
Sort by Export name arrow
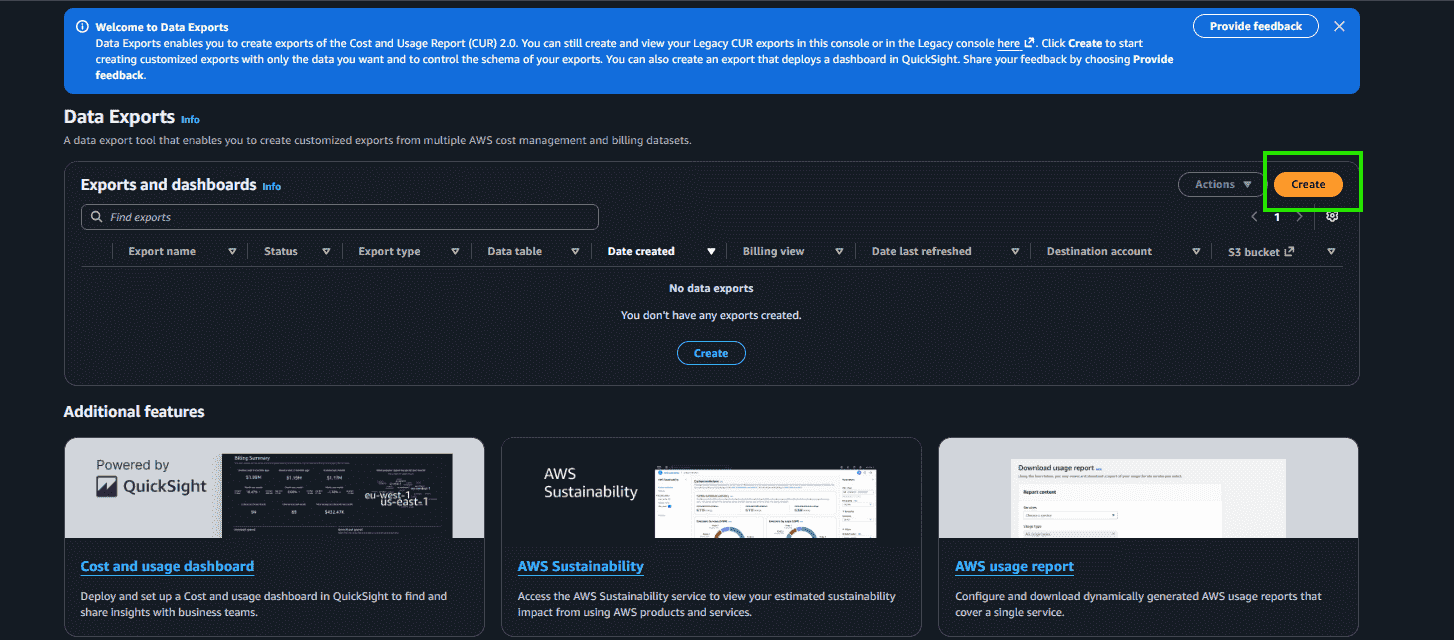[232, 252]
